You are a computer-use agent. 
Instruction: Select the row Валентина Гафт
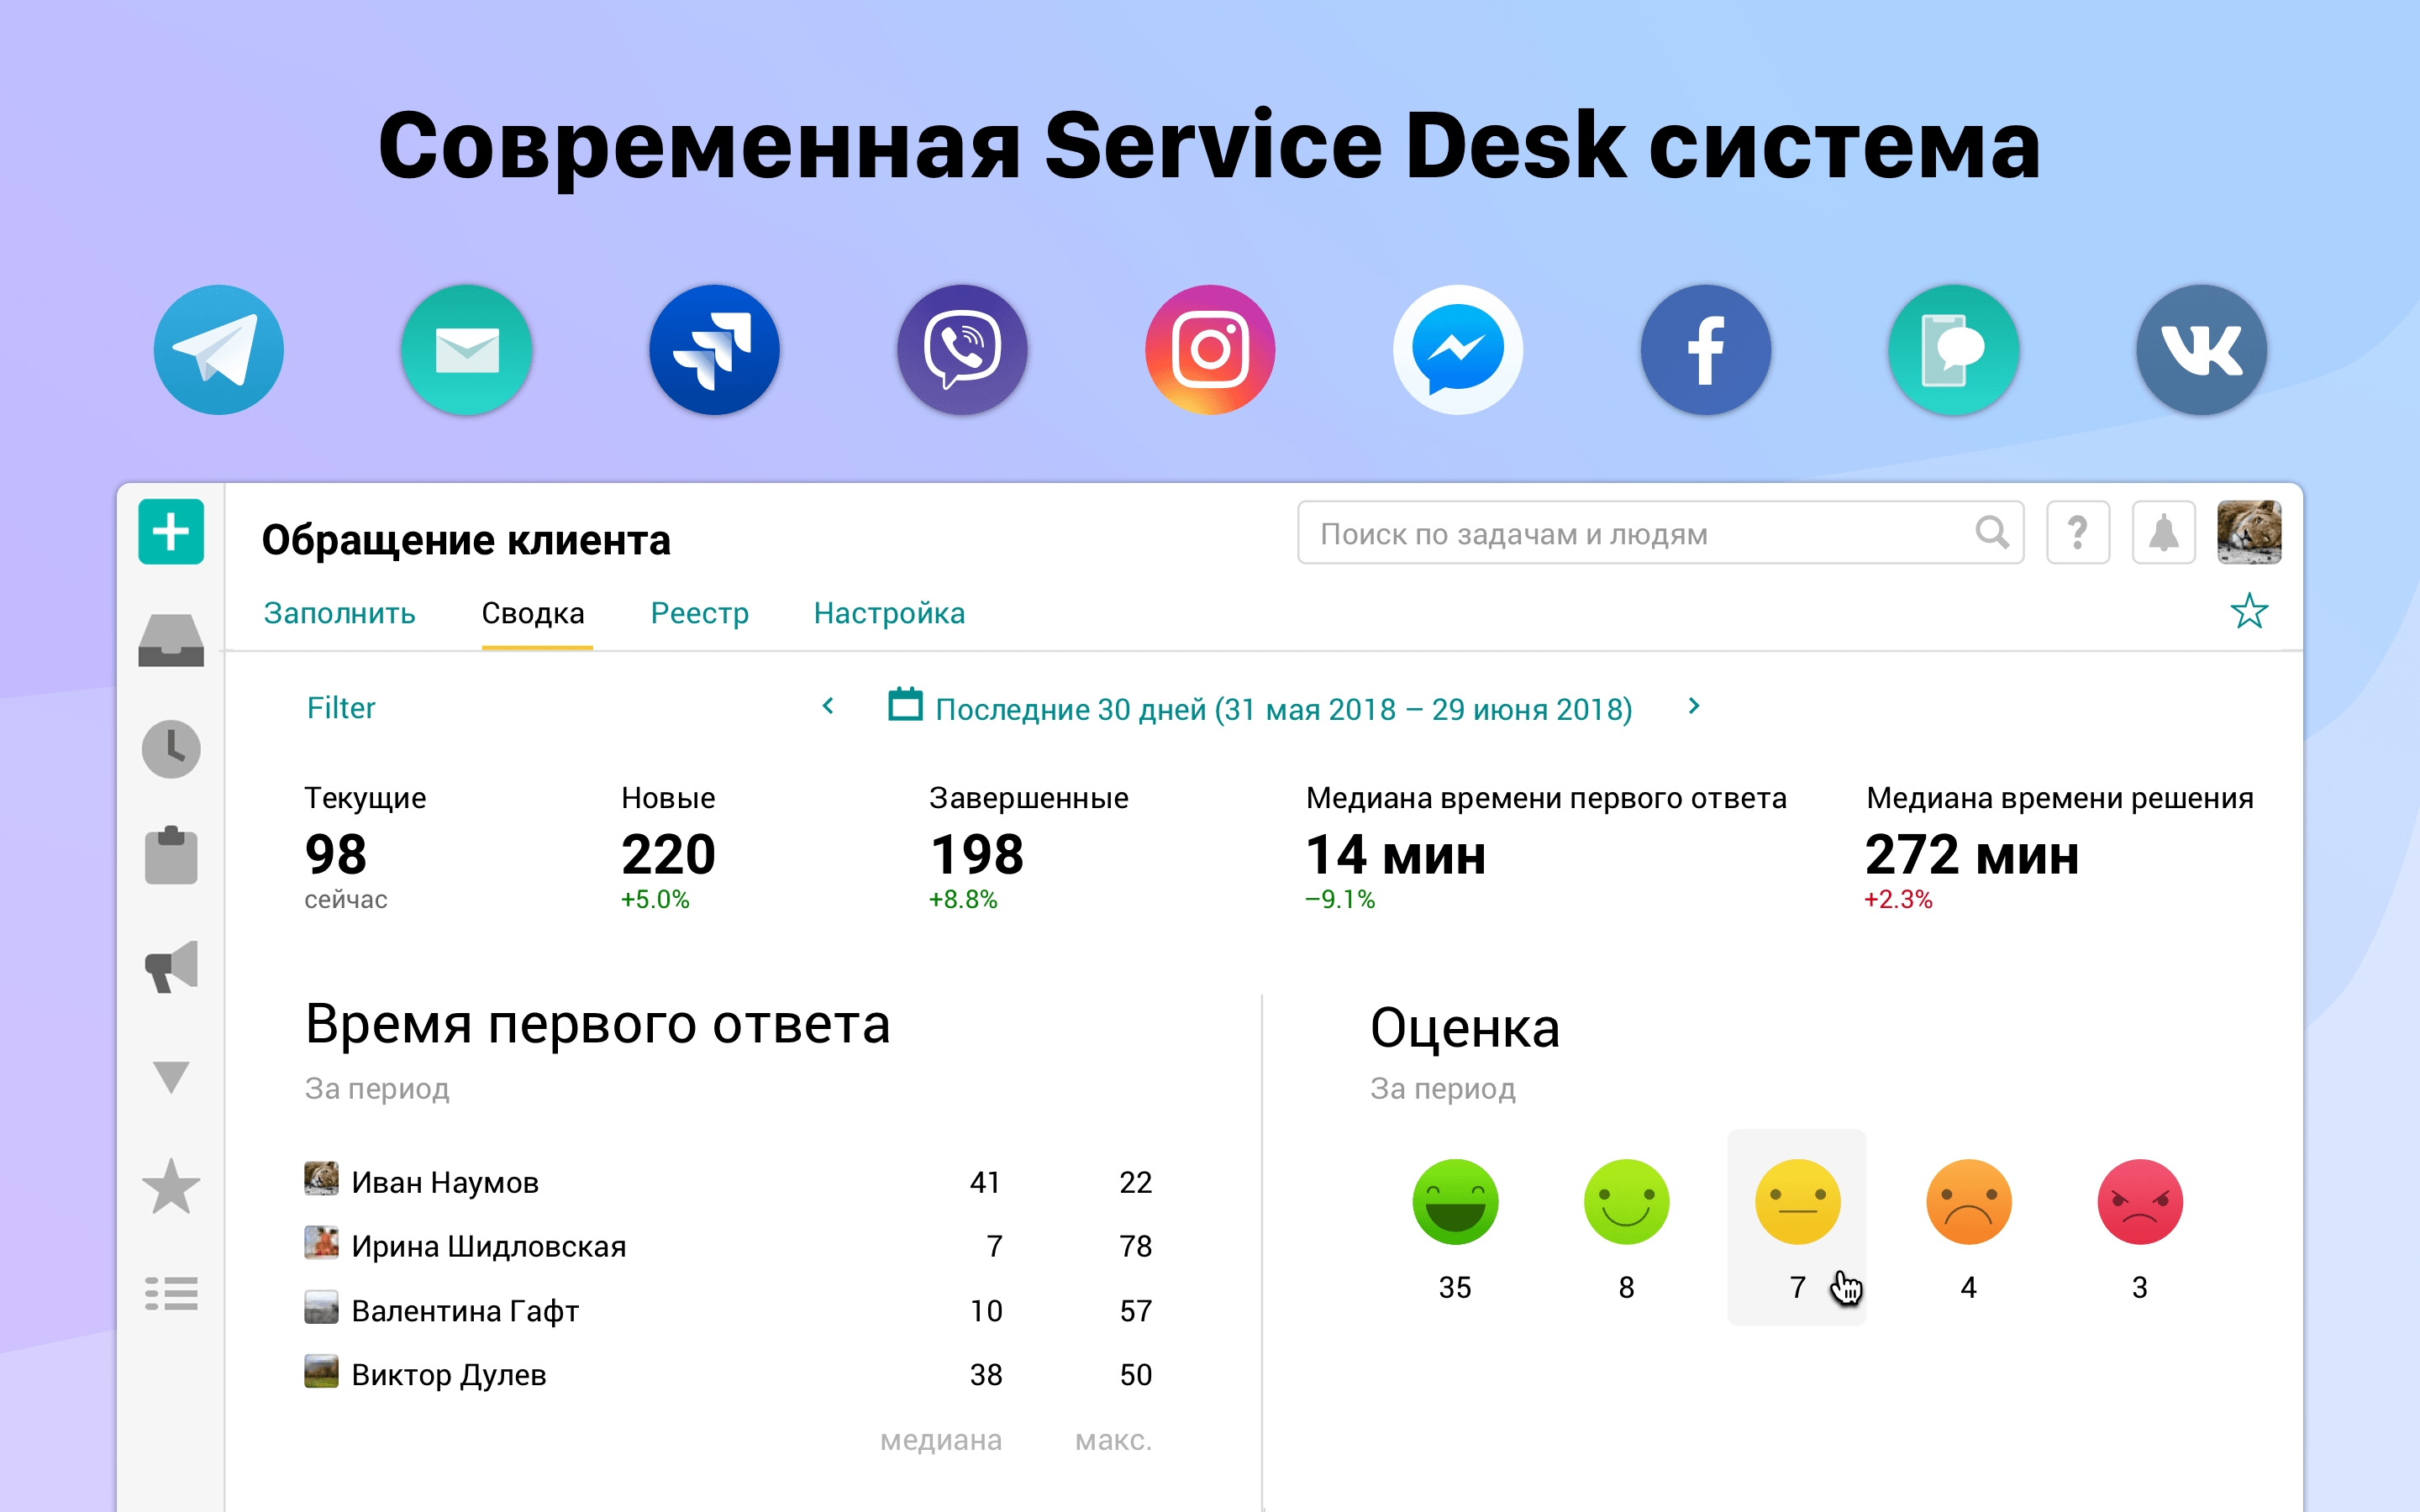click(728, 1310)
